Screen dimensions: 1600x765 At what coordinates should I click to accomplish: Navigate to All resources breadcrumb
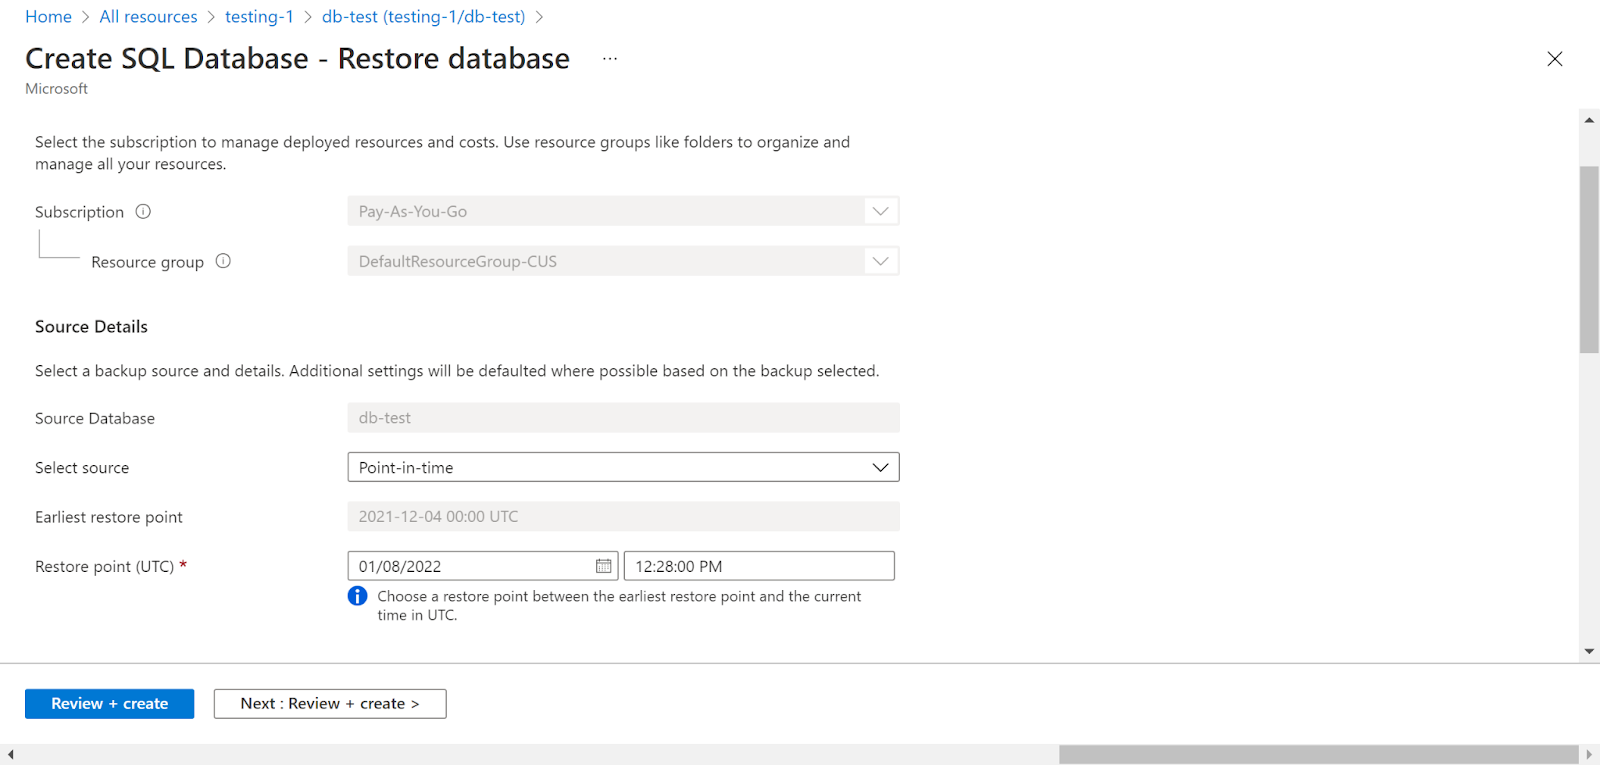point(148,17)
